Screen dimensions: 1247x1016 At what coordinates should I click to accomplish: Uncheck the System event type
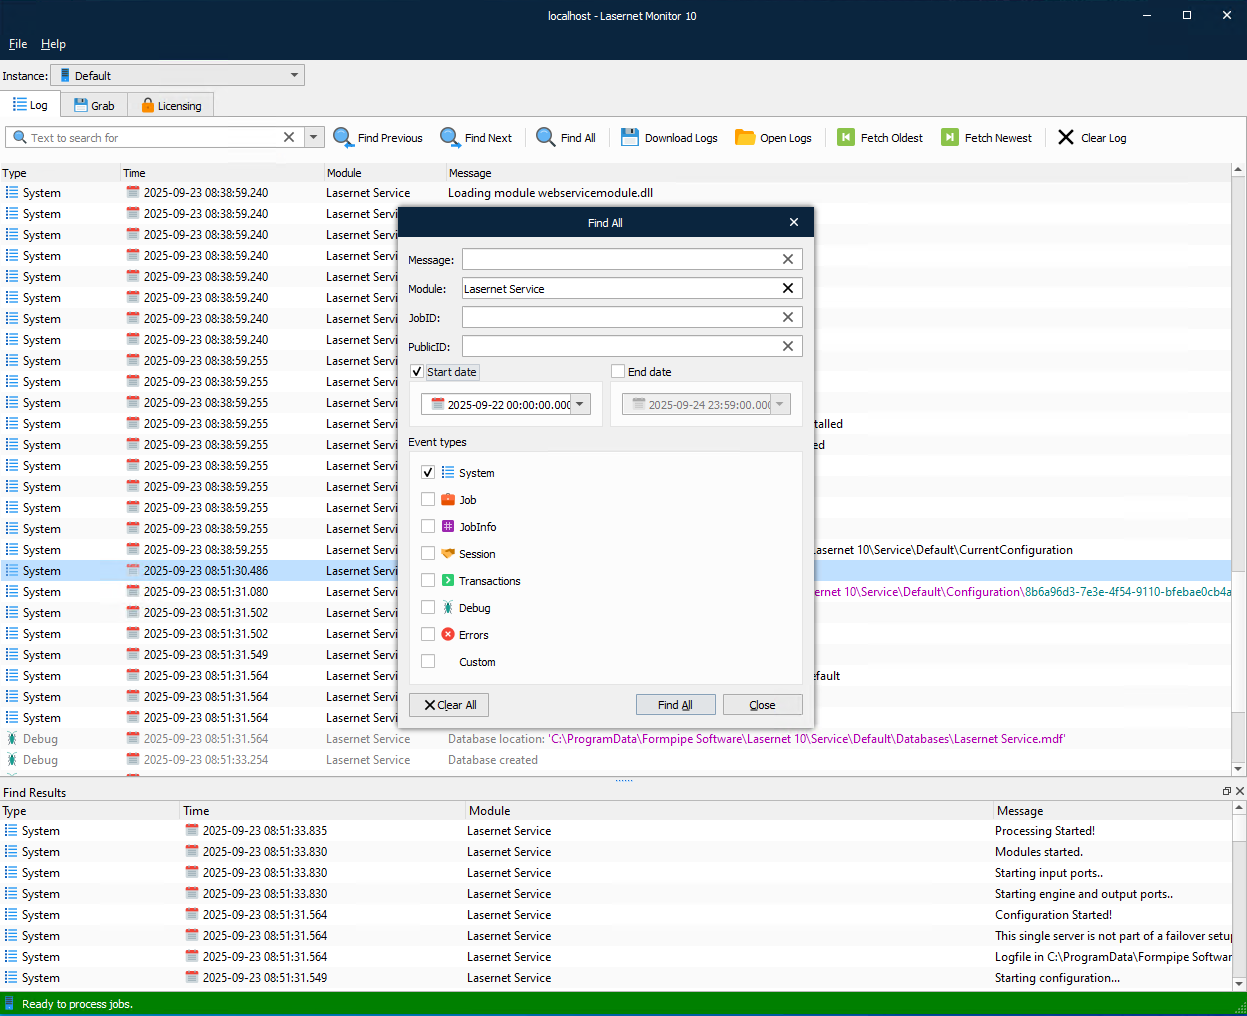tap(428, 472)
